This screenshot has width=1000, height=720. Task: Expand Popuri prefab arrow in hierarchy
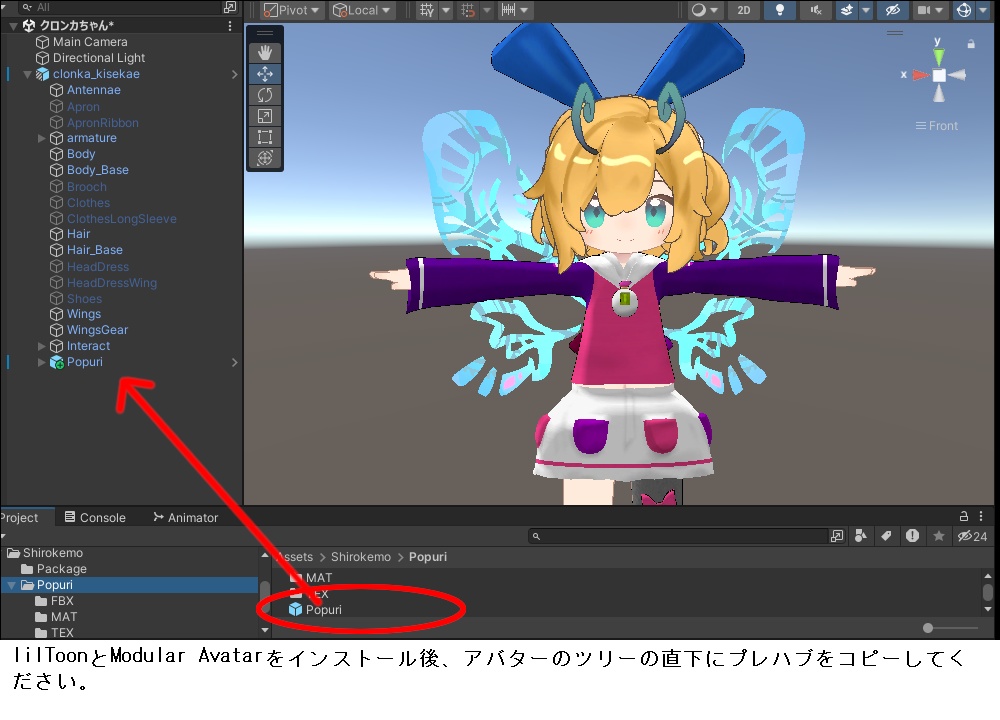(41, 362)
